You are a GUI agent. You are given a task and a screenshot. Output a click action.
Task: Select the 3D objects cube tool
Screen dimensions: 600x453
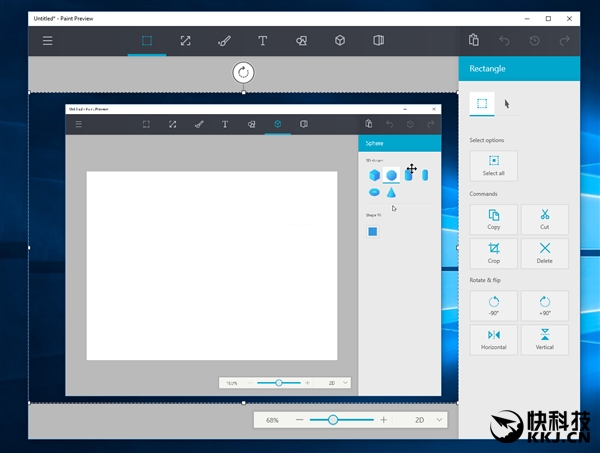coord(340,41)
